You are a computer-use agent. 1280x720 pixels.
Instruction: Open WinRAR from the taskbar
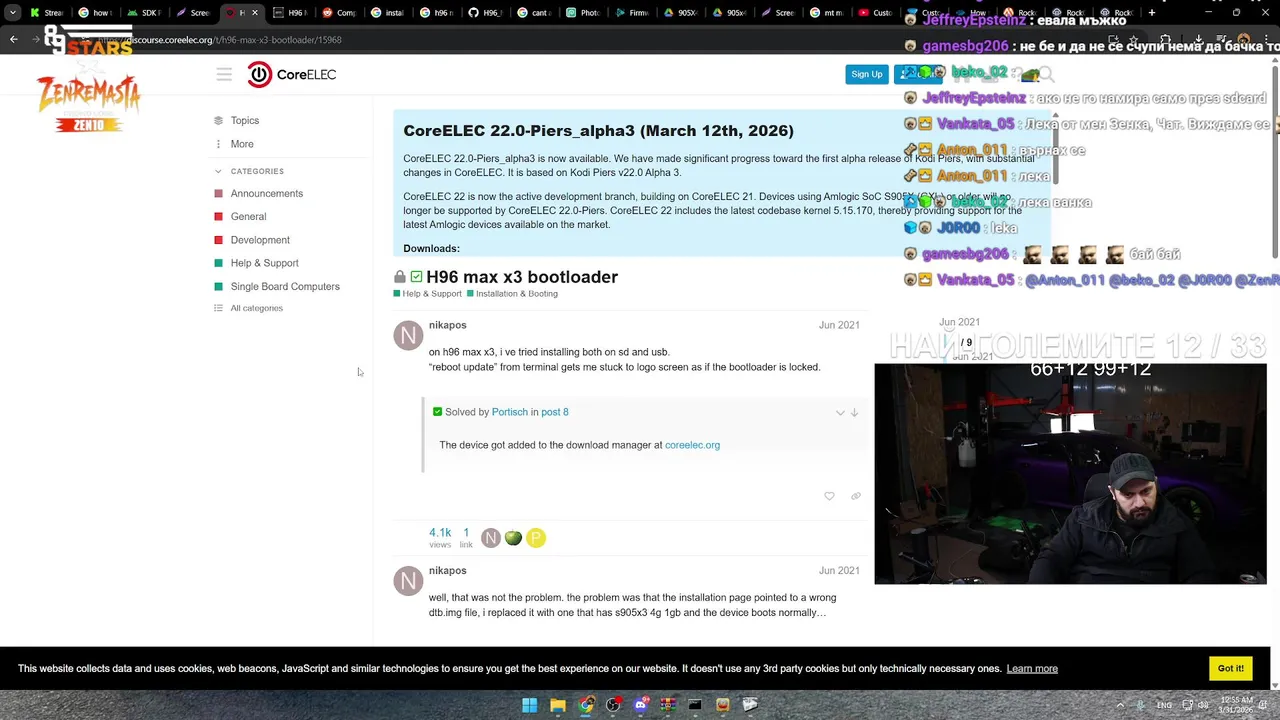pyautogui.click(x=668, y=705)
